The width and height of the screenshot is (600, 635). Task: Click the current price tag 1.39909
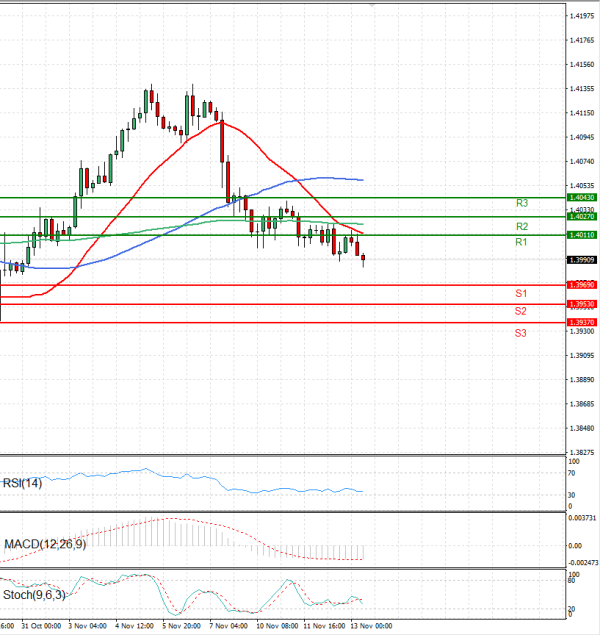pyautogui.click(x=582, y=260)
